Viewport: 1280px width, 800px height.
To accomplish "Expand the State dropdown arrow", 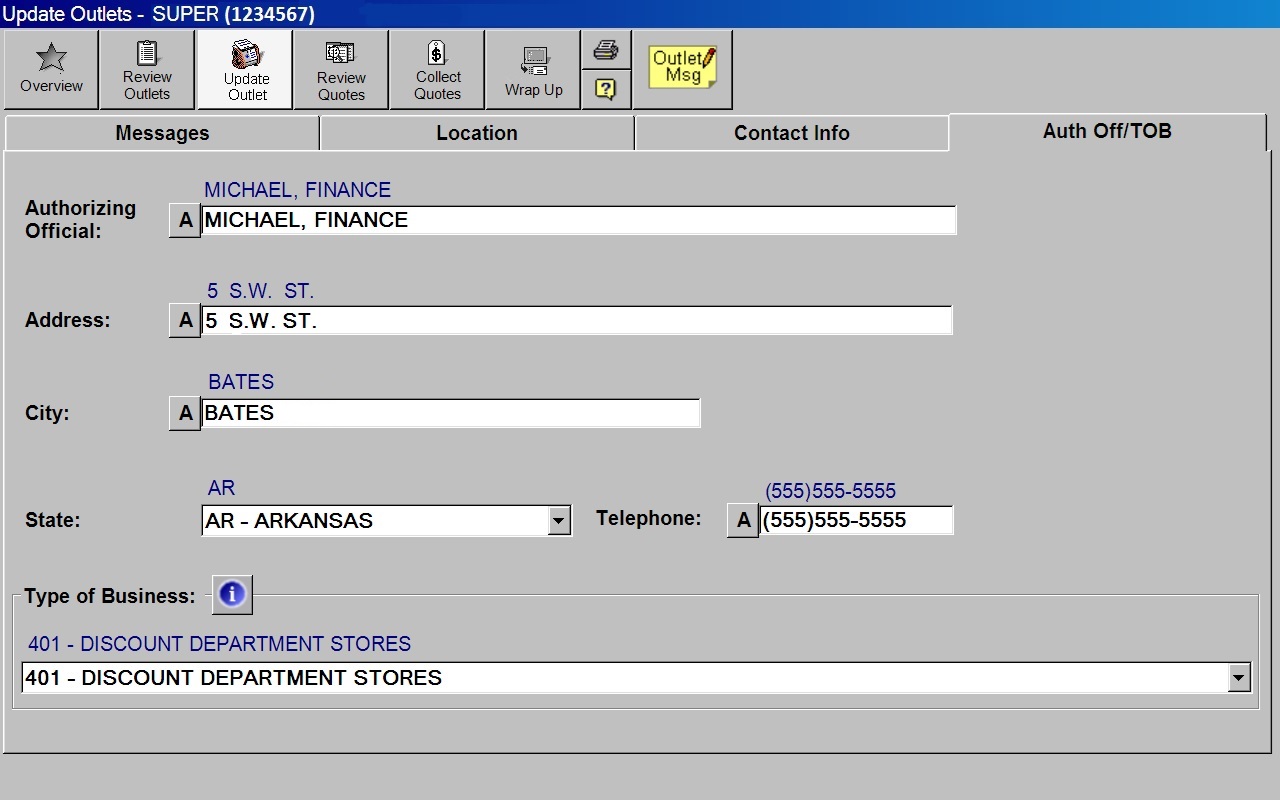I will (x=559, y=521).
